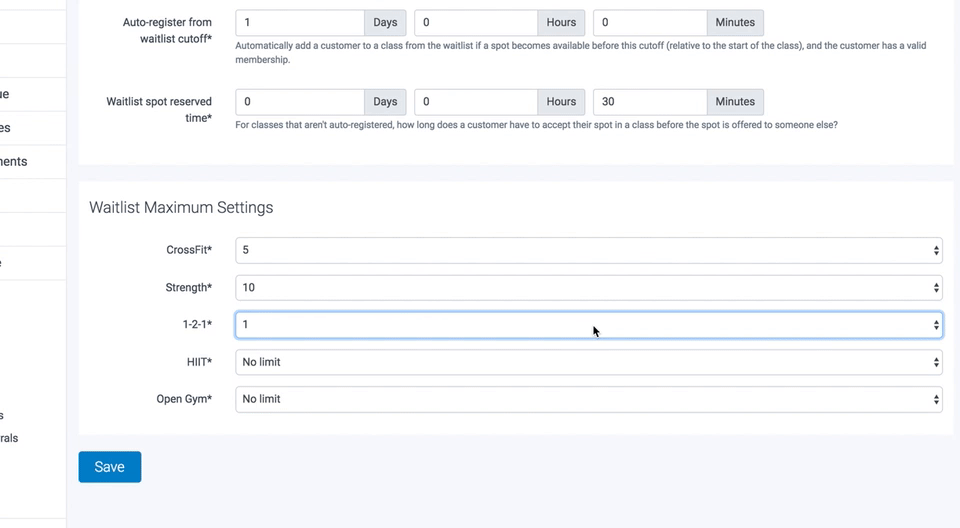The image size is (960, 528).
Task: Click the Waitlist spot reserved time label
Action: click(159, 109)
